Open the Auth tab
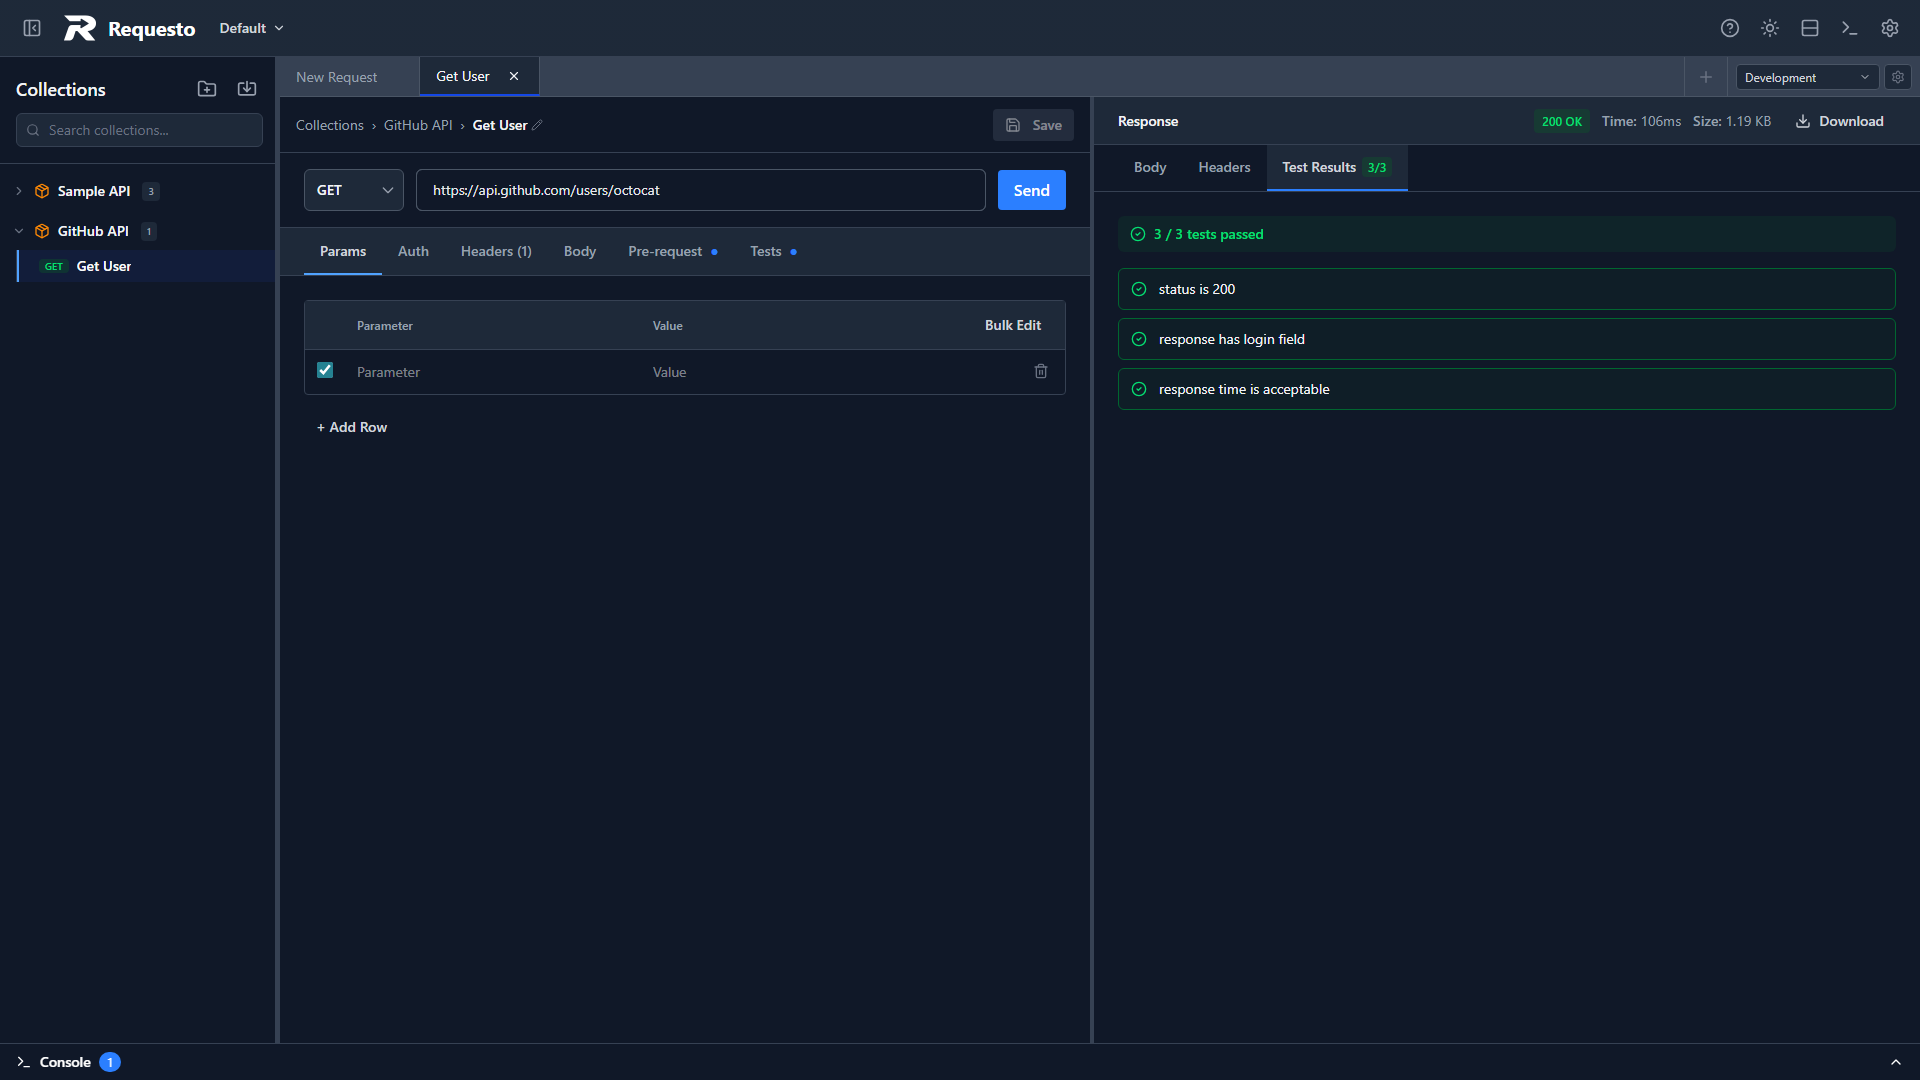 click(x=413, y=251)
